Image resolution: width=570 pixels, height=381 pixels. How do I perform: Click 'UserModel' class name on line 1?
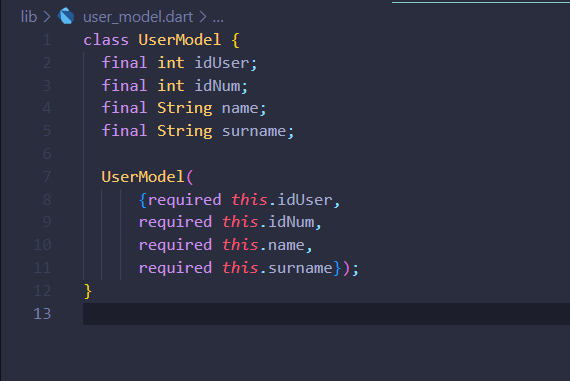pos(180,40)
